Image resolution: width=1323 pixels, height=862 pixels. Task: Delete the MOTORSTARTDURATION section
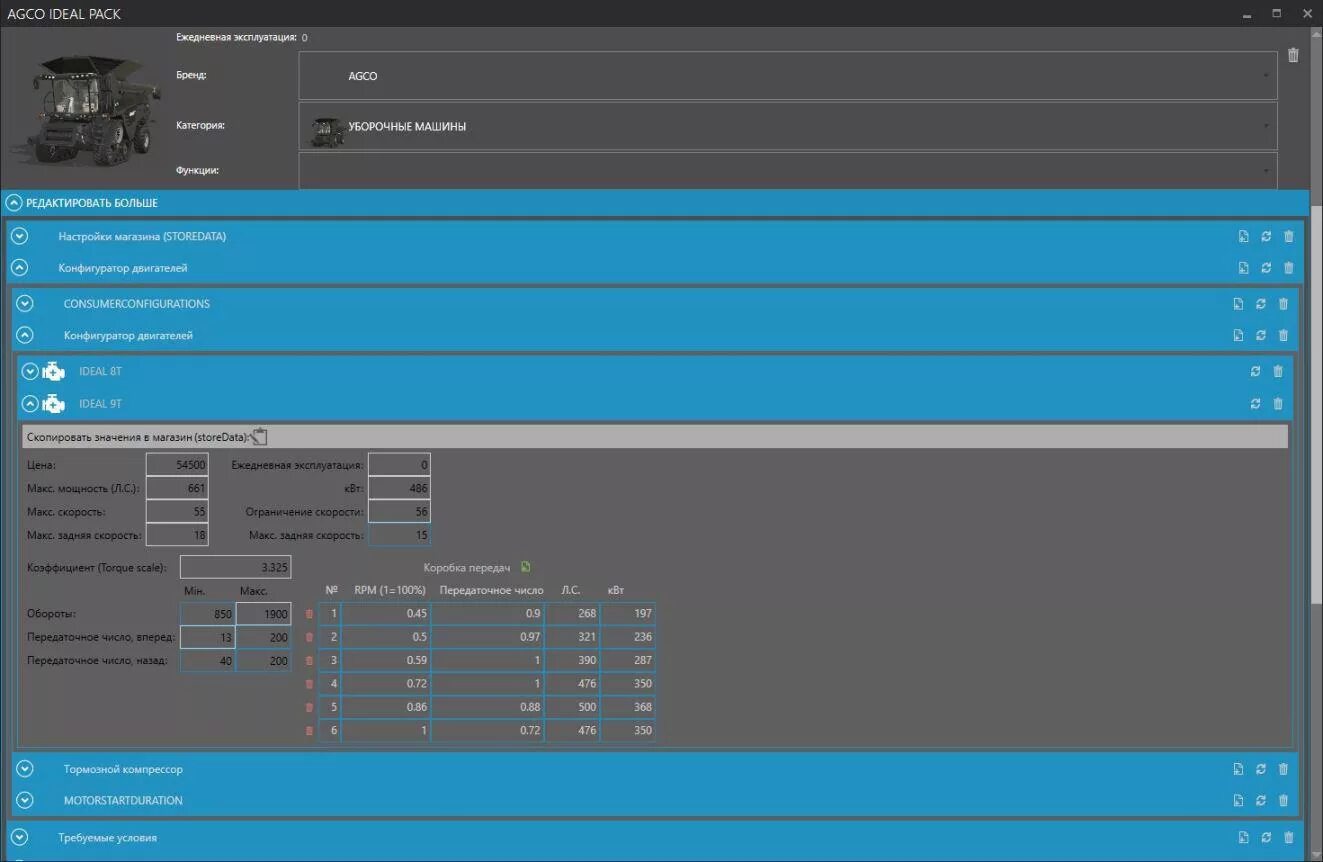coord(1283,801)
